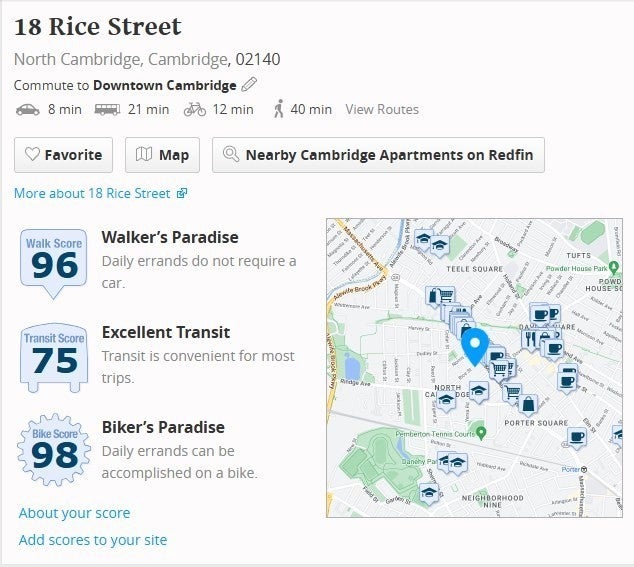The width and height of the screenshot is (634, 567).
Task: Click the coffee cup marker below Porter Square
Action: coord(576,438)
